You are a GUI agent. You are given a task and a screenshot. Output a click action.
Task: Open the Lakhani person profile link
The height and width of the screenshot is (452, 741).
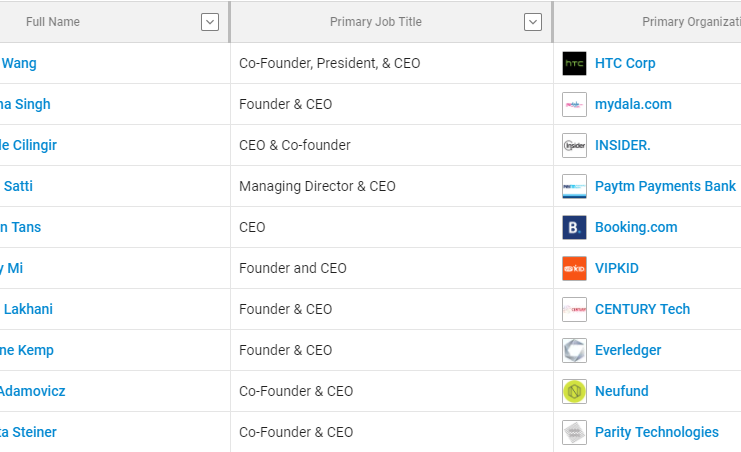[x=26, y=309]
